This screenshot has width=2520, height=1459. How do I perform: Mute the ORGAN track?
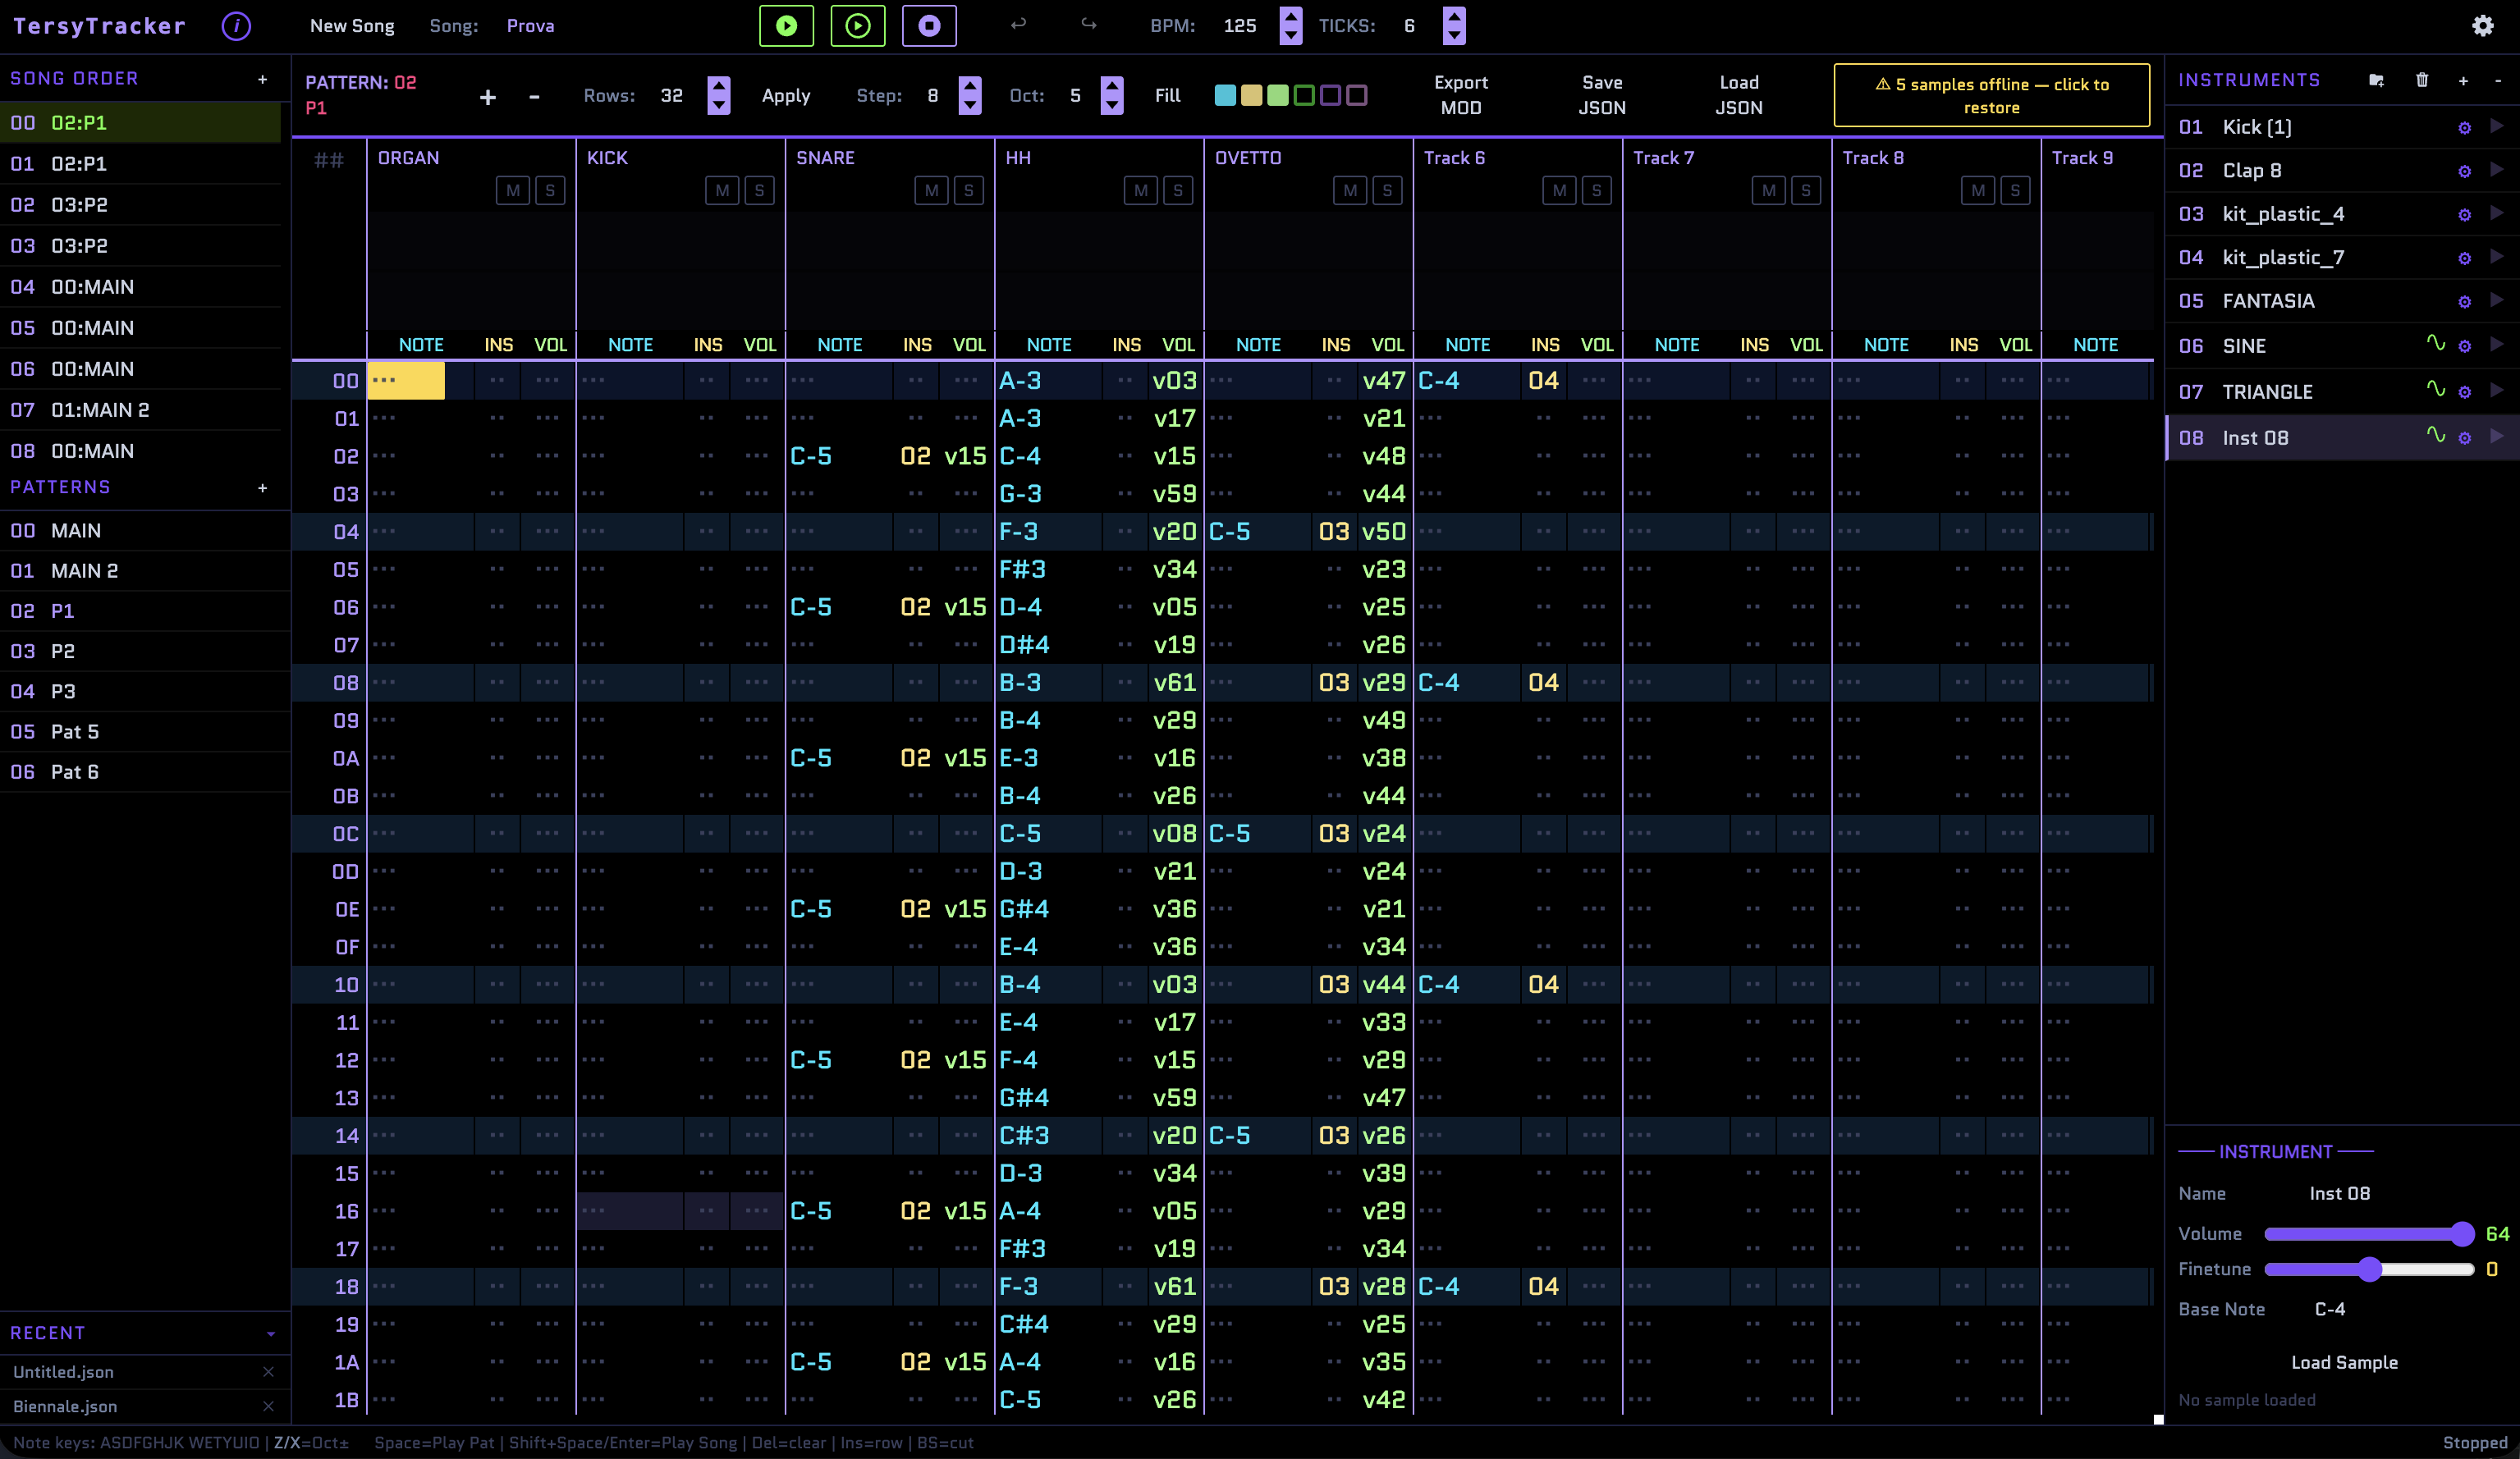pos(513,190)
